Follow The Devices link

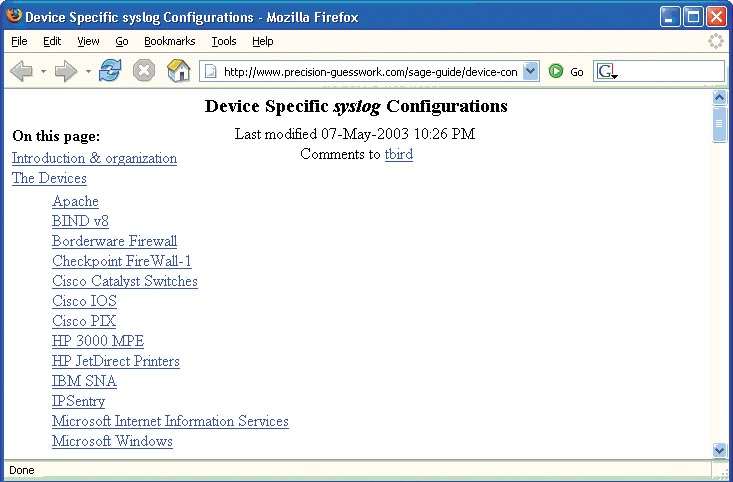(49, 179)
